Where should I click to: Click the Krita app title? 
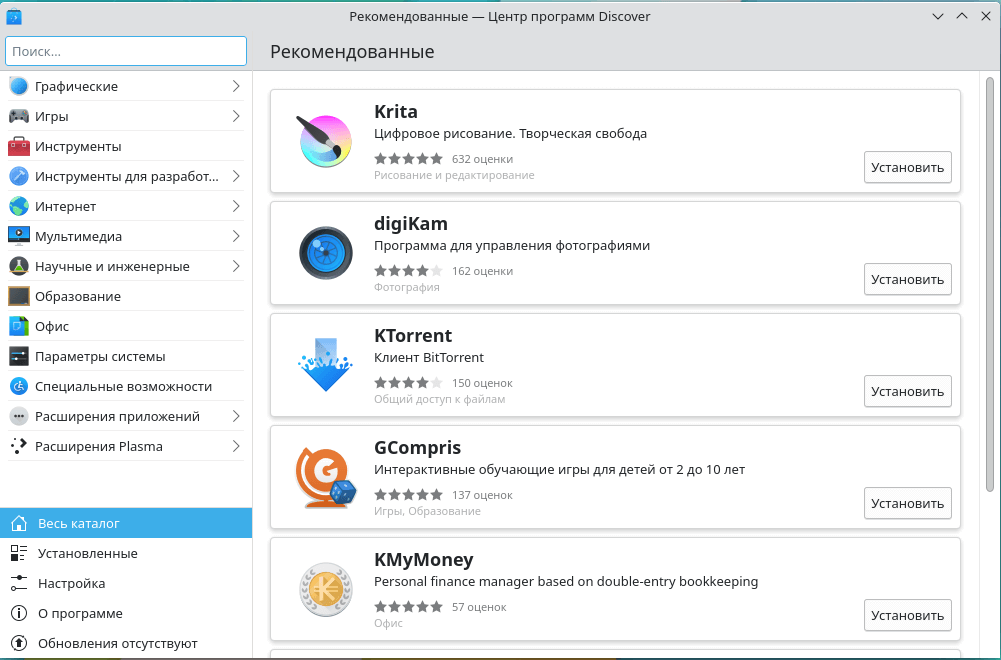(396, 111)
